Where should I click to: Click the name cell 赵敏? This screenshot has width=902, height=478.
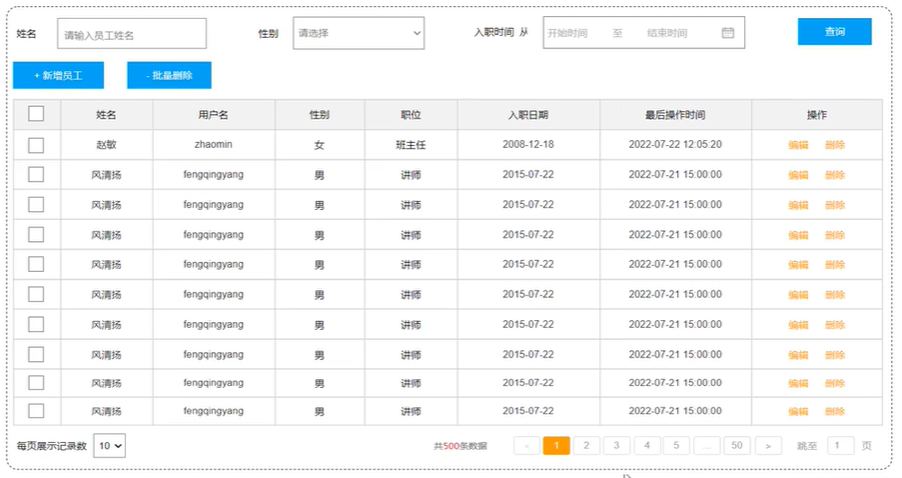point(106,144)
